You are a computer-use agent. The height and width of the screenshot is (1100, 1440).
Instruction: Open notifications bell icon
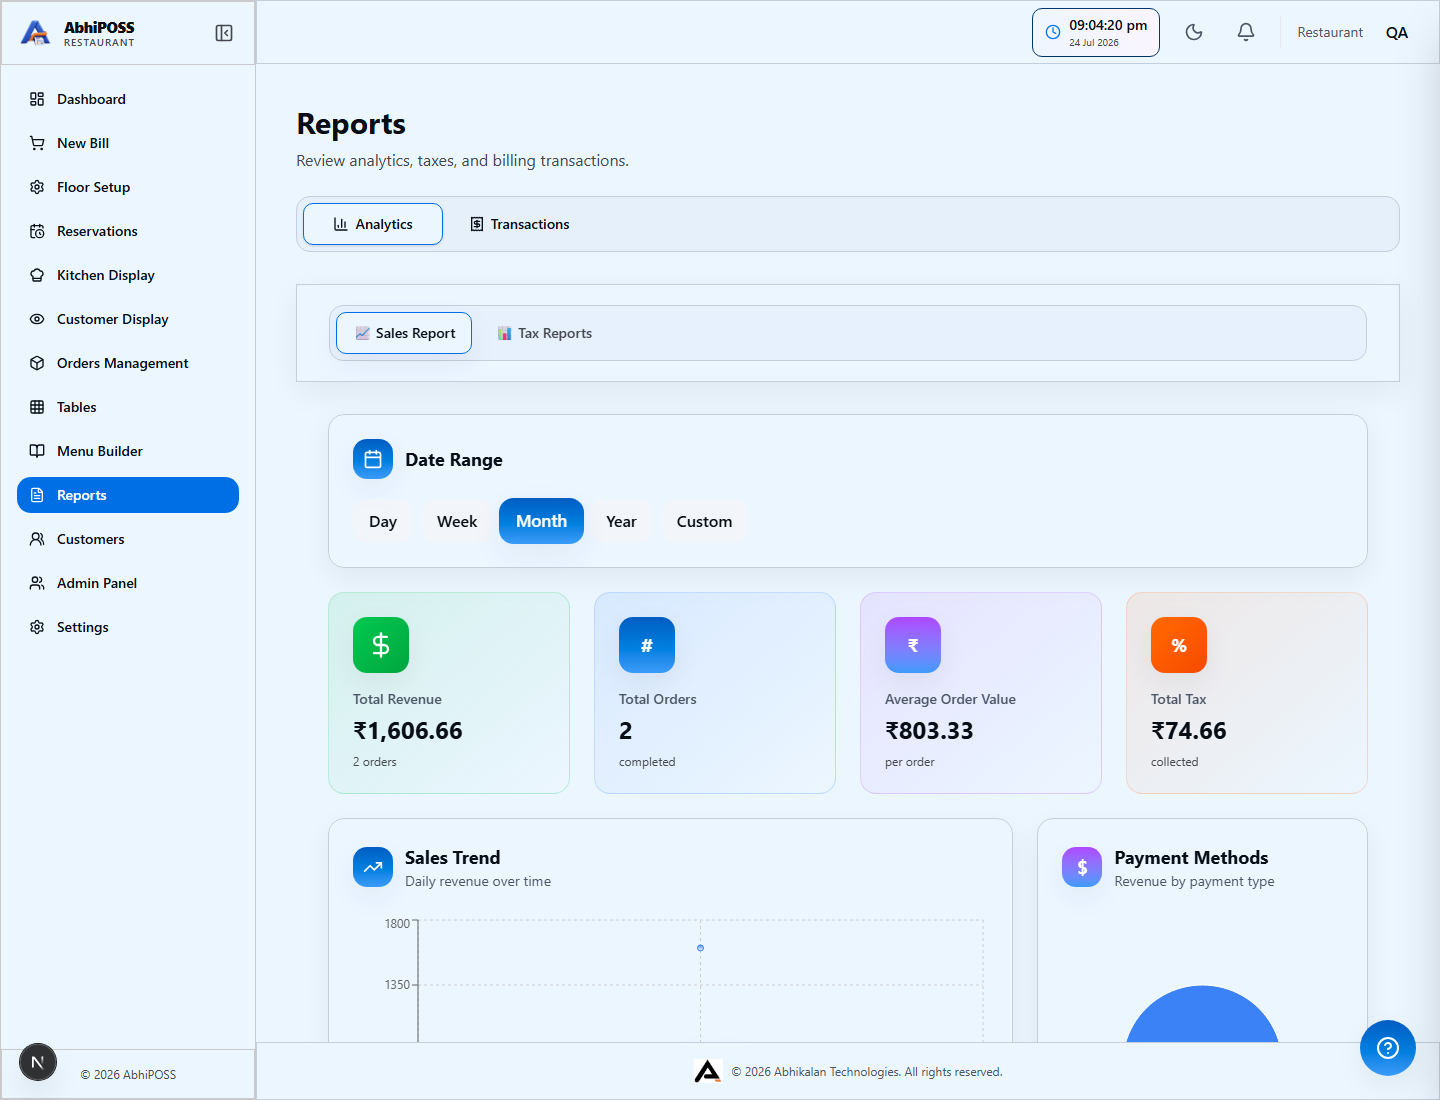1246,32
